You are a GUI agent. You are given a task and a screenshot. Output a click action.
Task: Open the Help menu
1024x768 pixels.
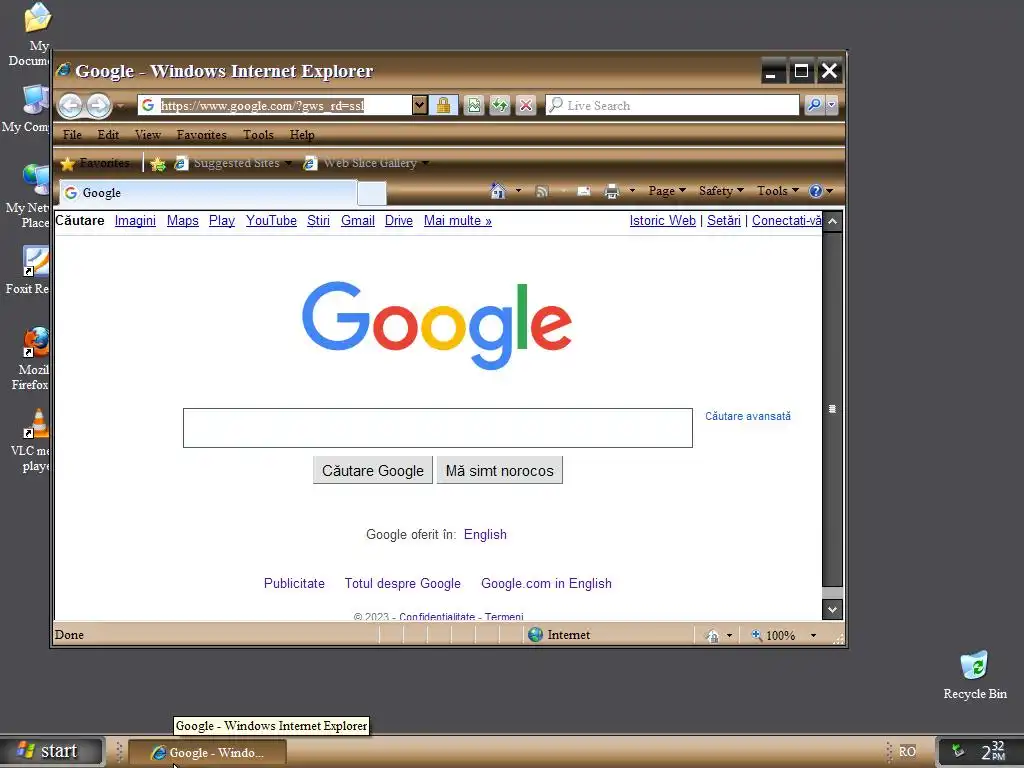coord(302,135)
